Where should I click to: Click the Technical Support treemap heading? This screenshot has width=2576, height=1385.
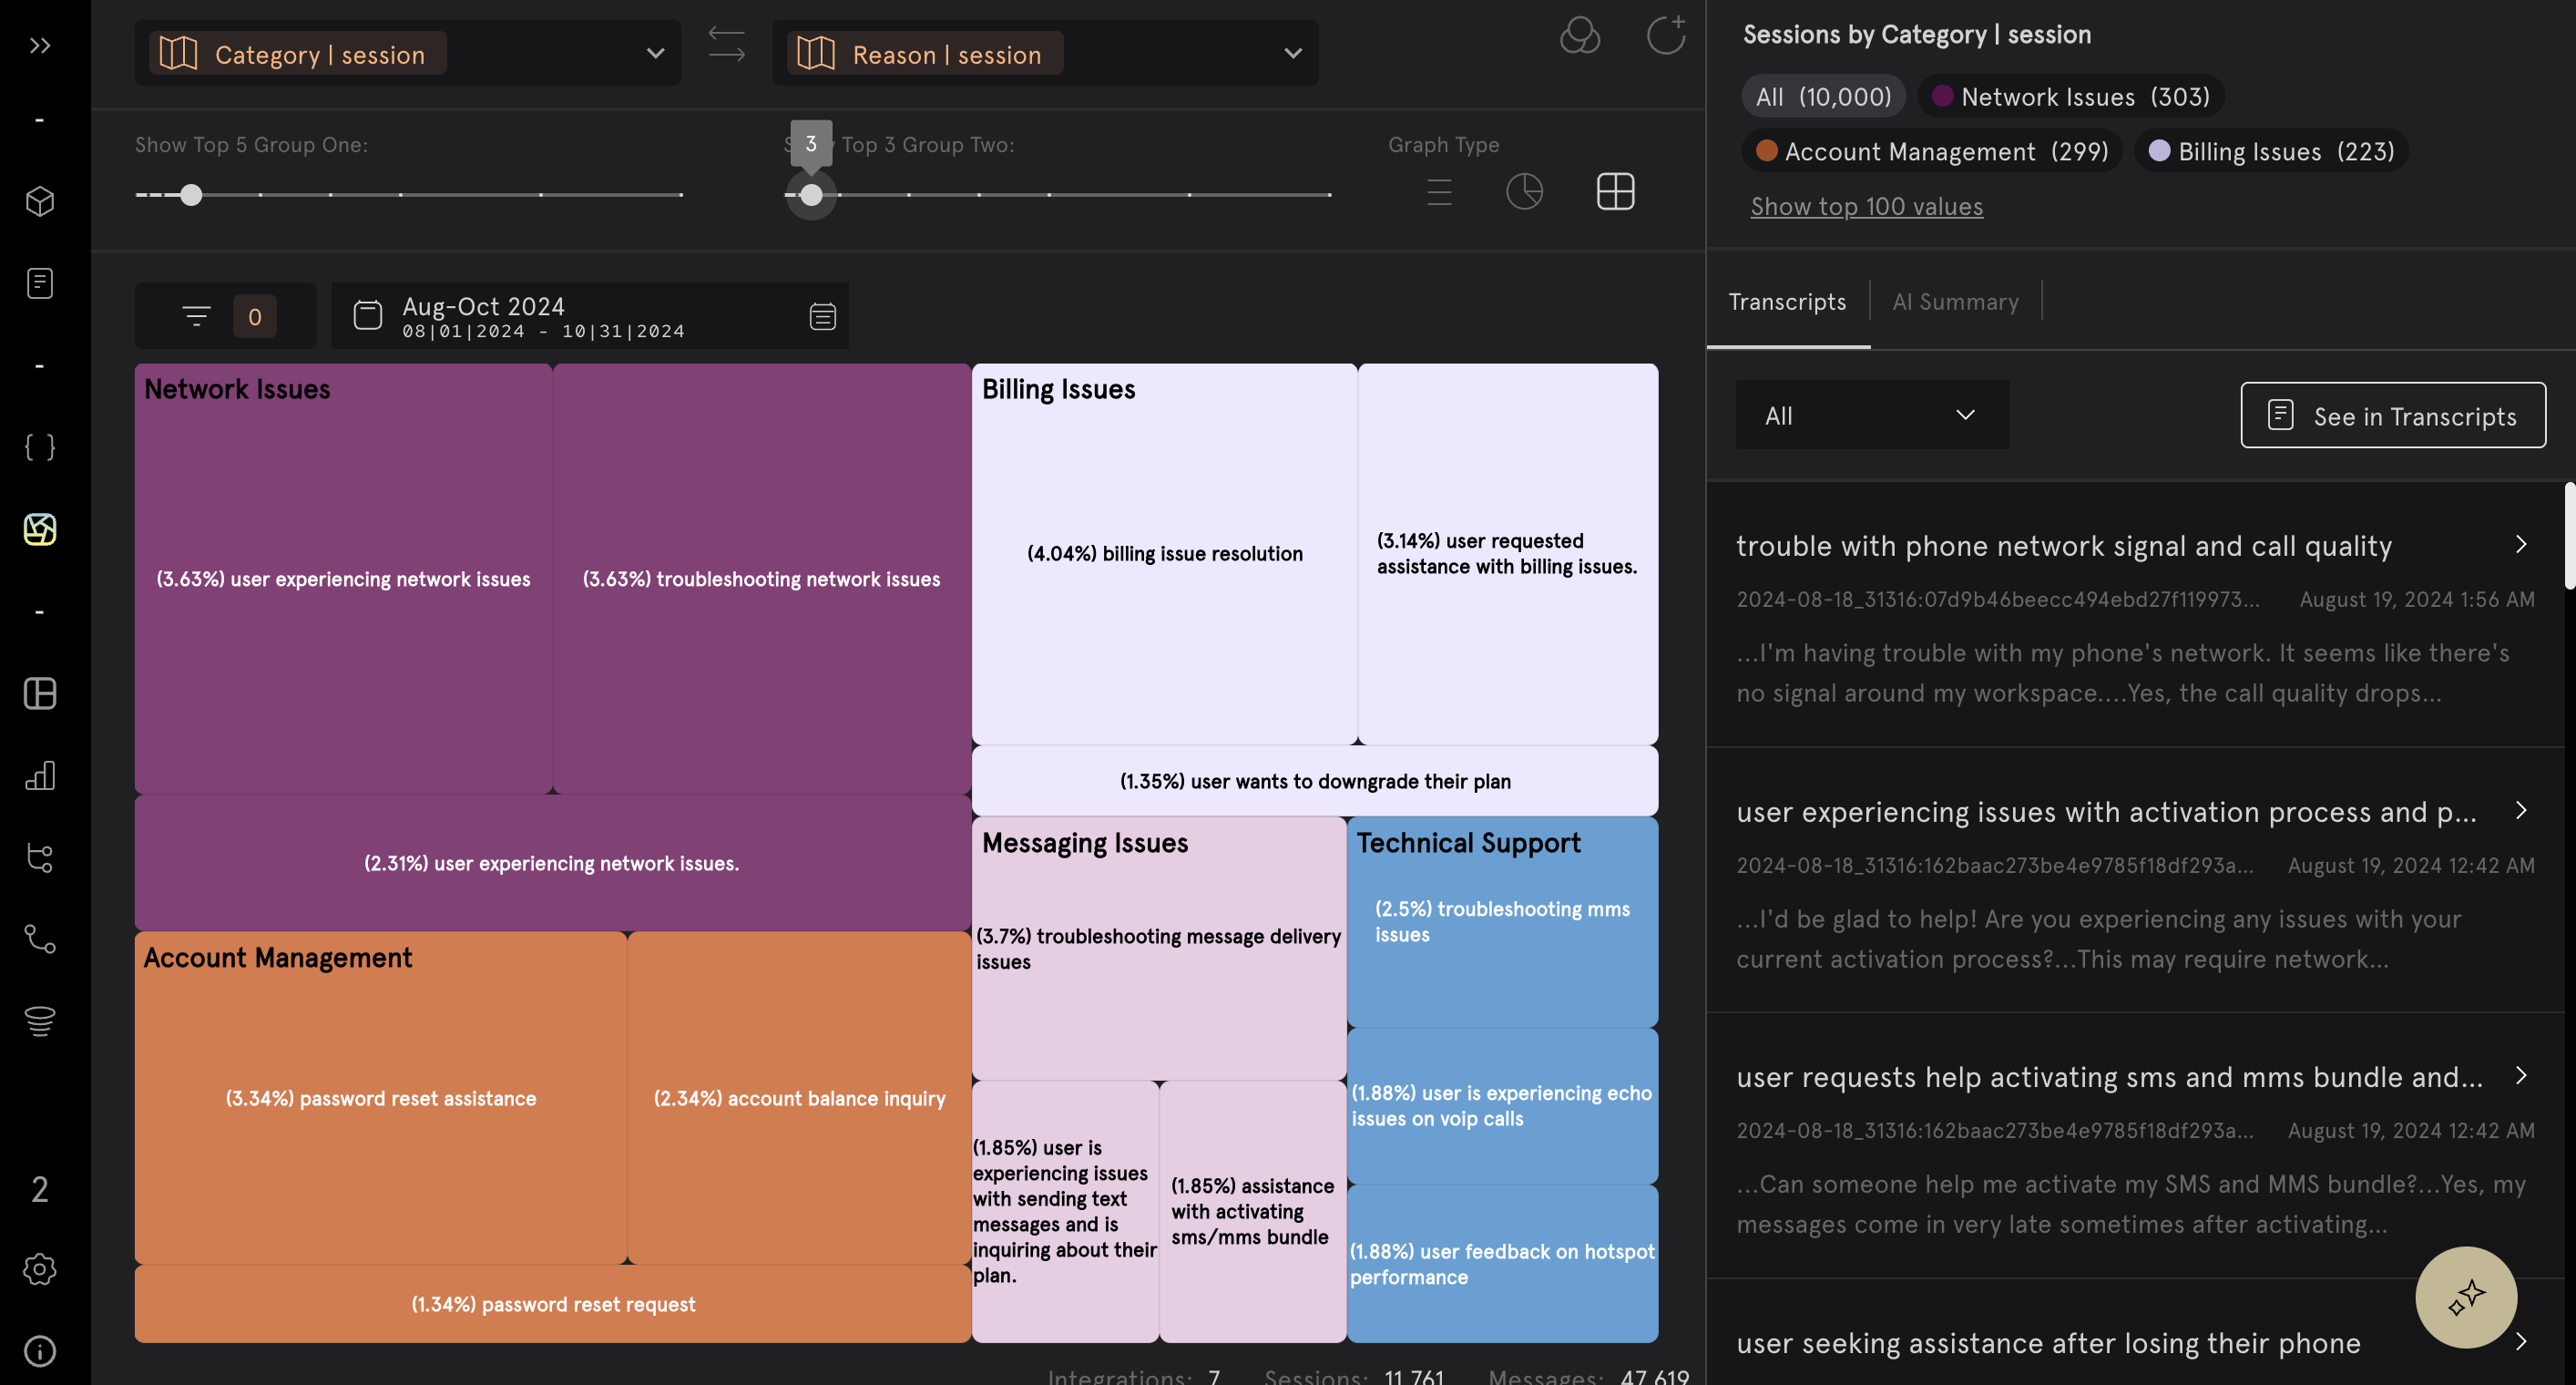point(1468,843)
